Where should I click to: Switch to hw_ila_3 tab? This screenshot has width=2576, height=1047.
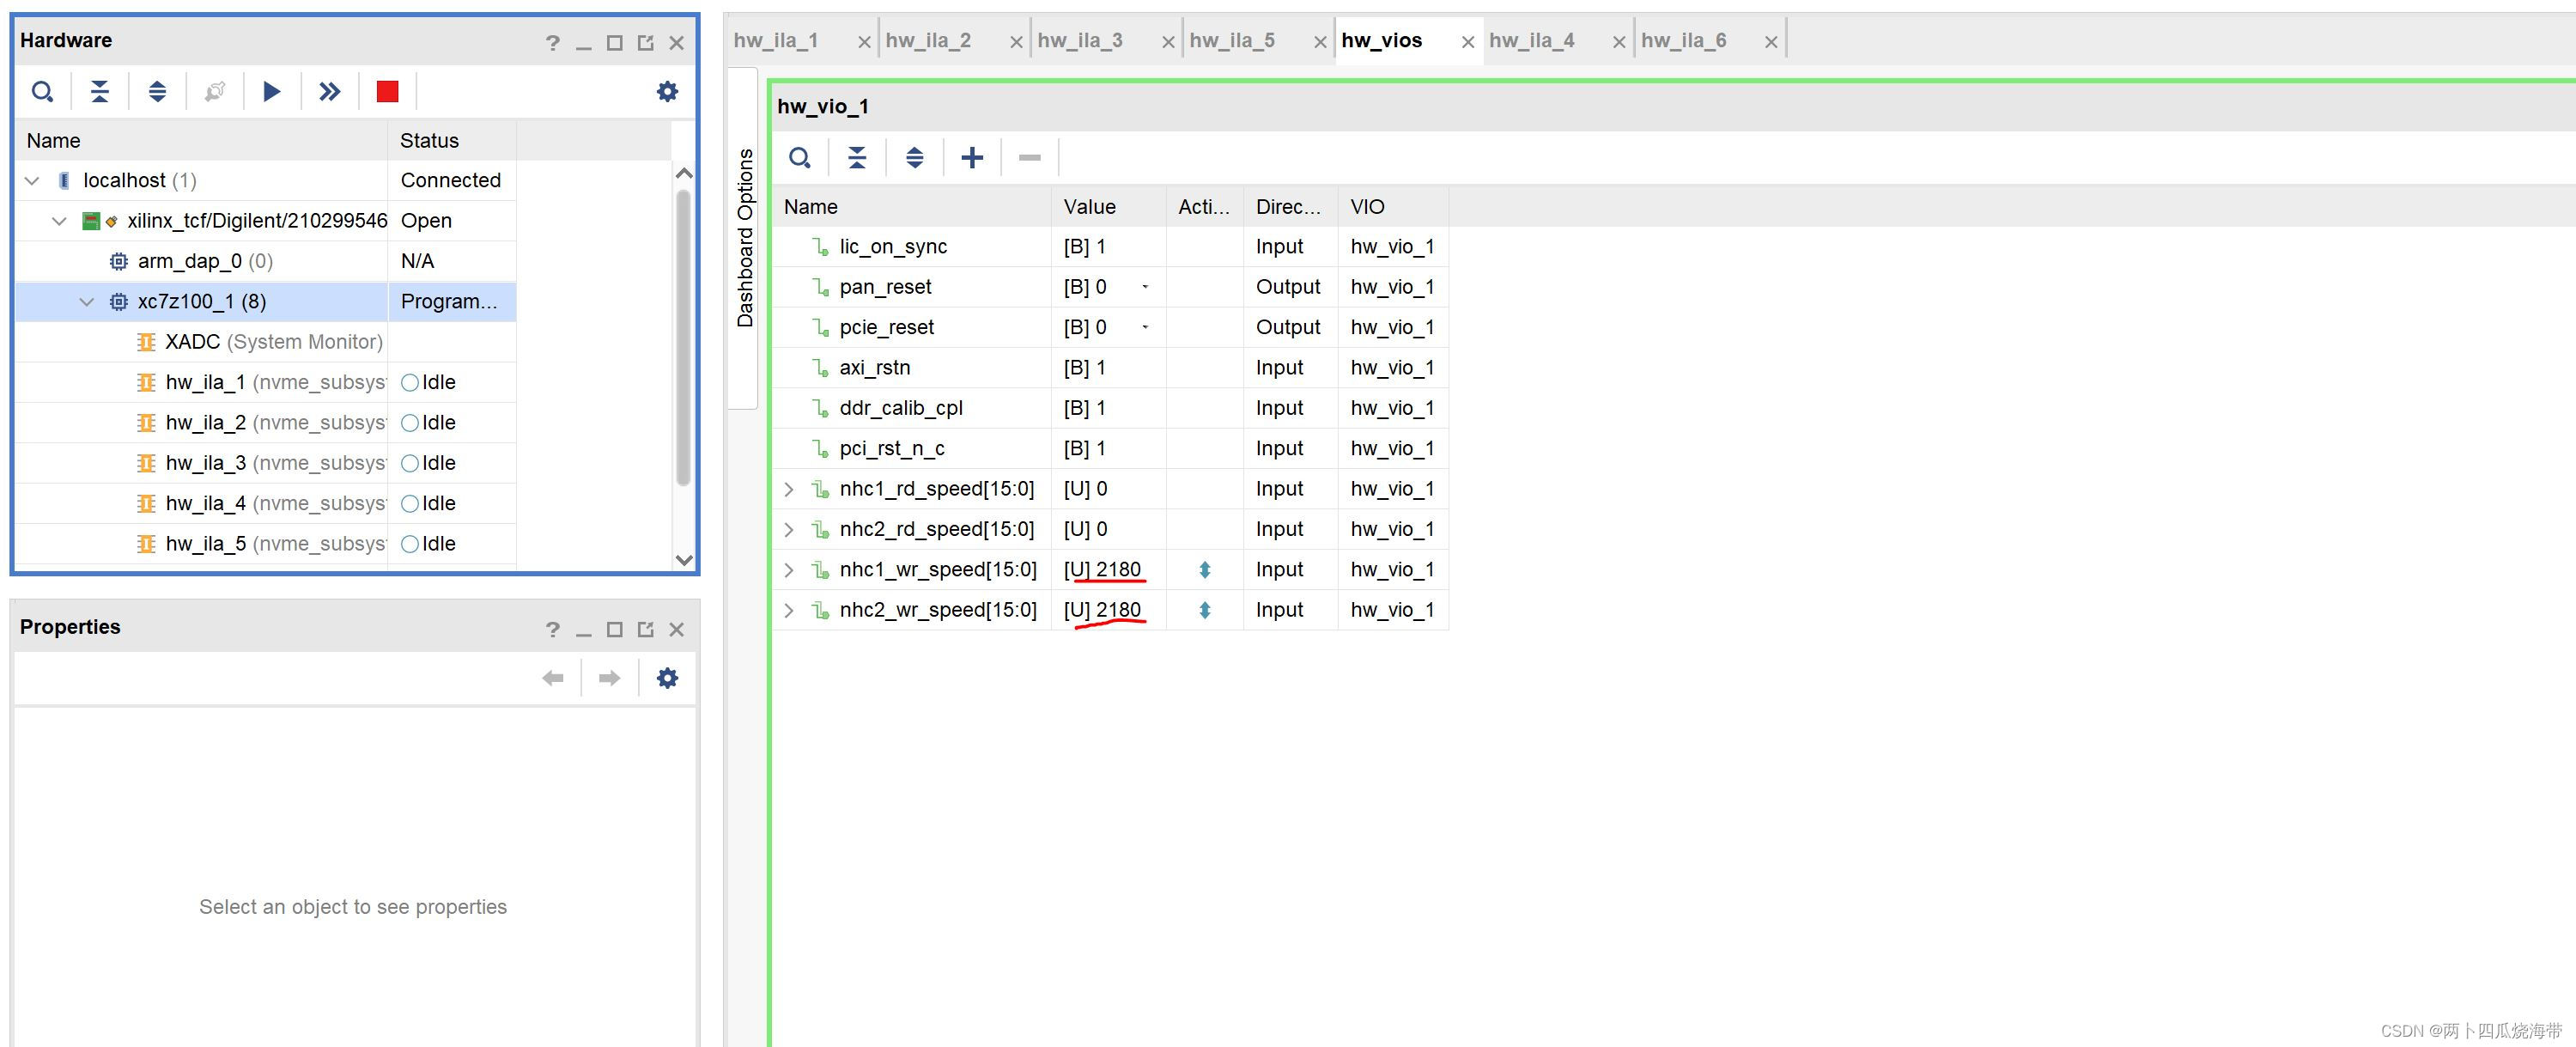click(x=1080, y=41)
